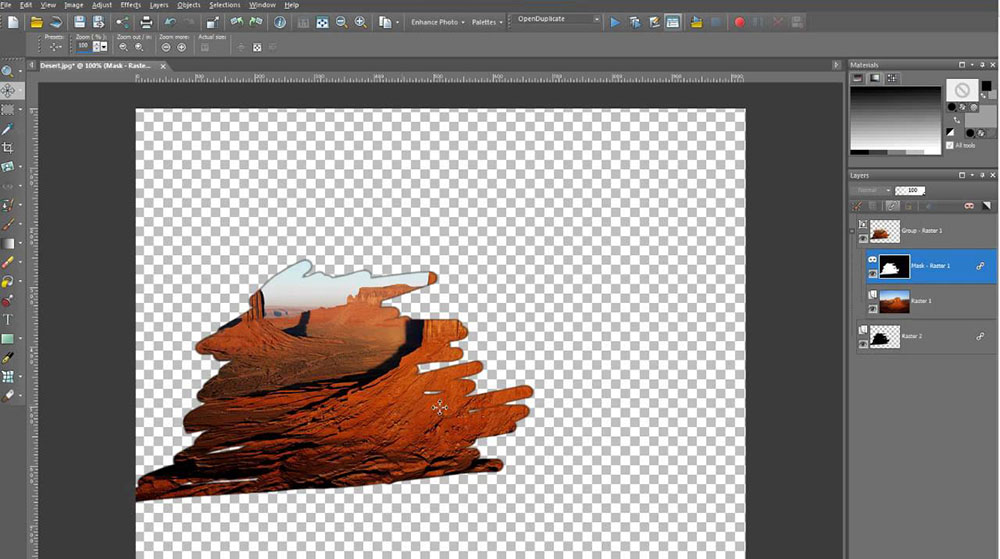The width and height of the screenshot is (1000, 559).
Task: Click the Zoom more minus button
Action: [x=166, y=47]
